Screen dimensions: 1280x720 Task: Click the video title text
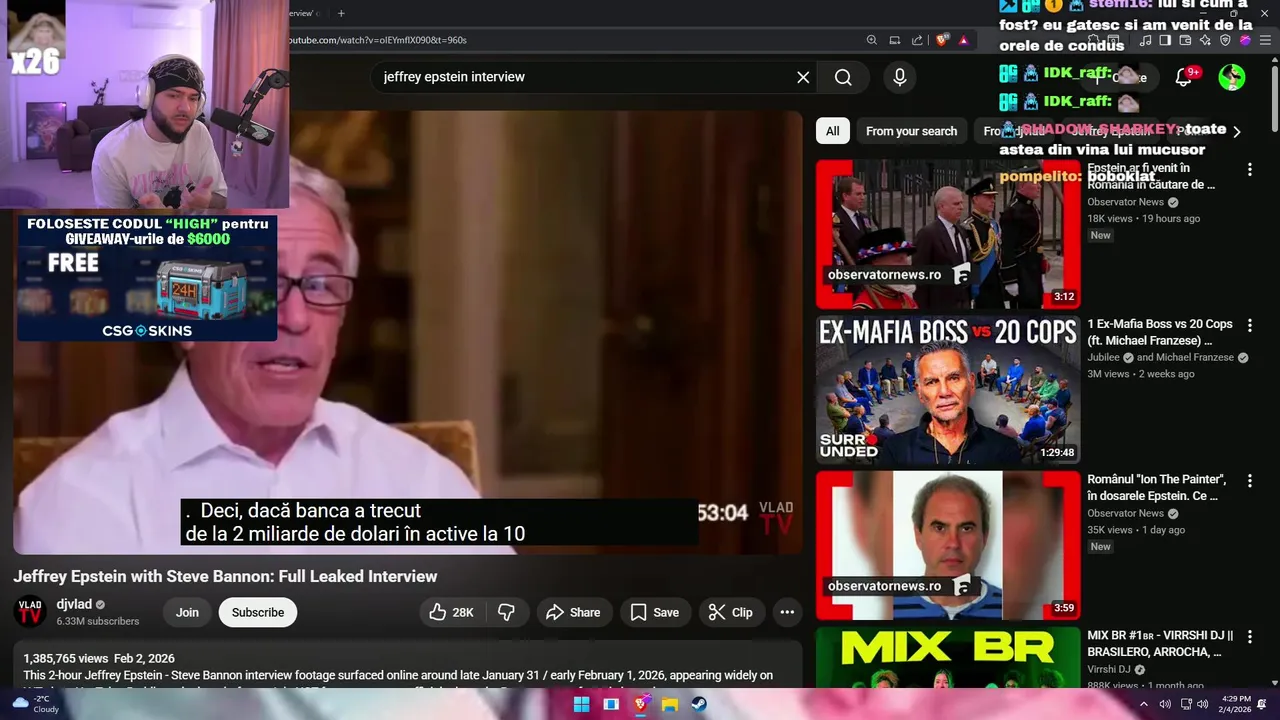[x=225, y=576]
